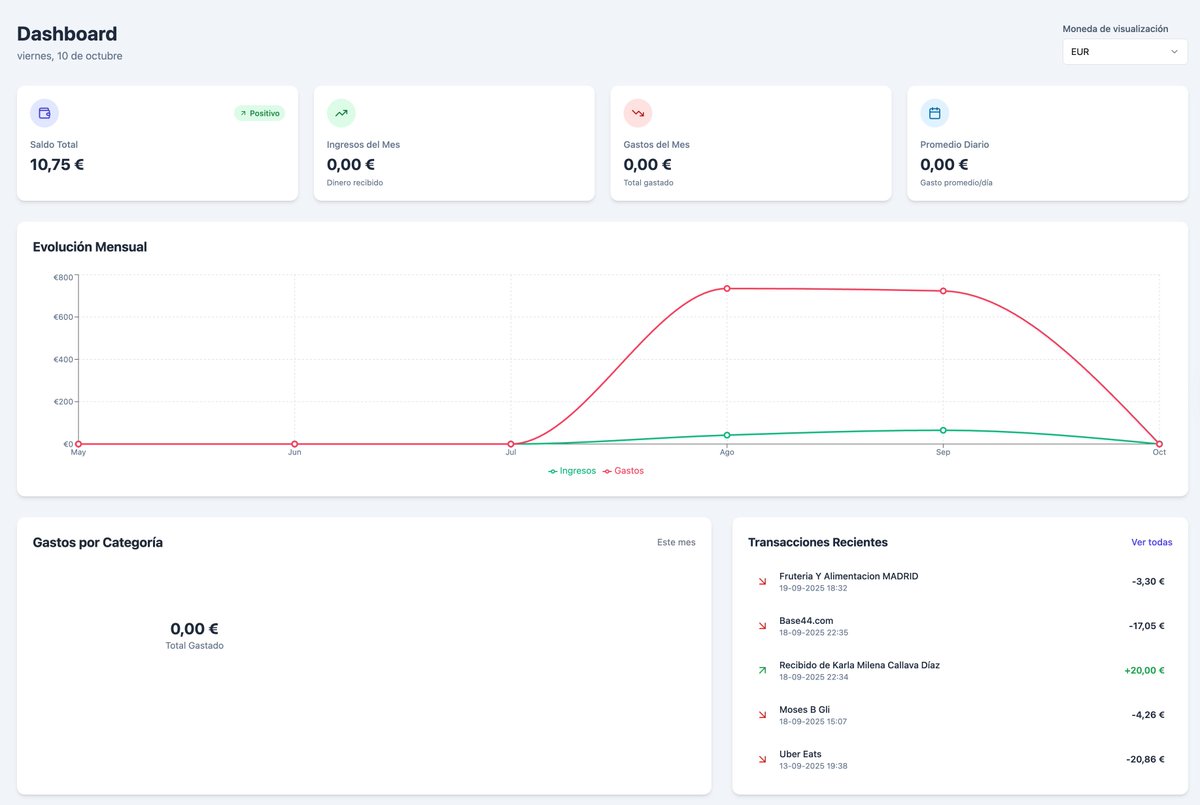The width and height of the screenshot is (1200, 805).
Task: Click the expense arrow icon beside Fruteria transaction
Action: tap(762, 581)
